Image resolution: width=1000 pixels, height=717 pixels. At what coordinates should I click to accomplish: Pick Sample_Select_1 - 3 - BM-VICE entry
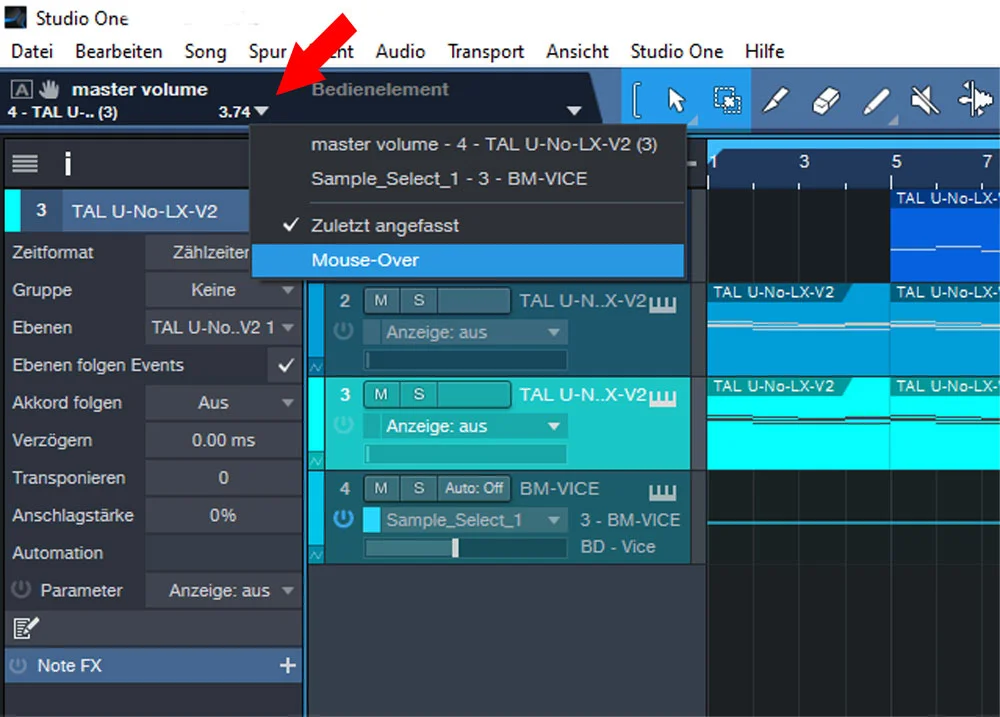(x=468, y=179)
